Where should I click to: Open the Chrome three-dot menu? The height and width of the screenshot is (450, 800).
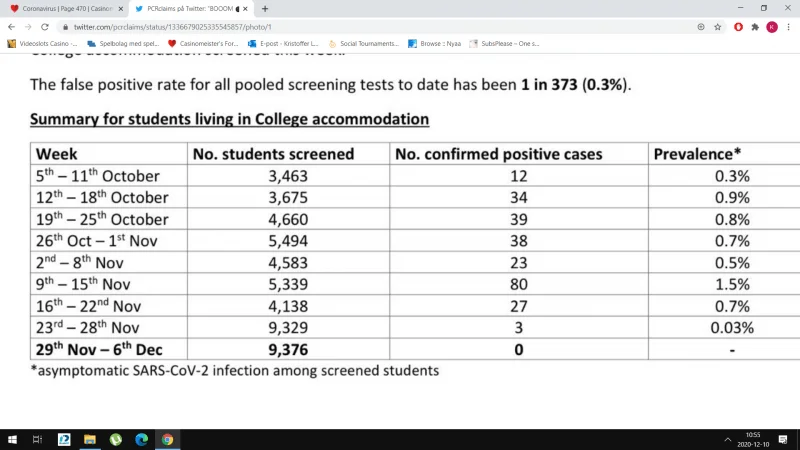(x=788, y=27)
